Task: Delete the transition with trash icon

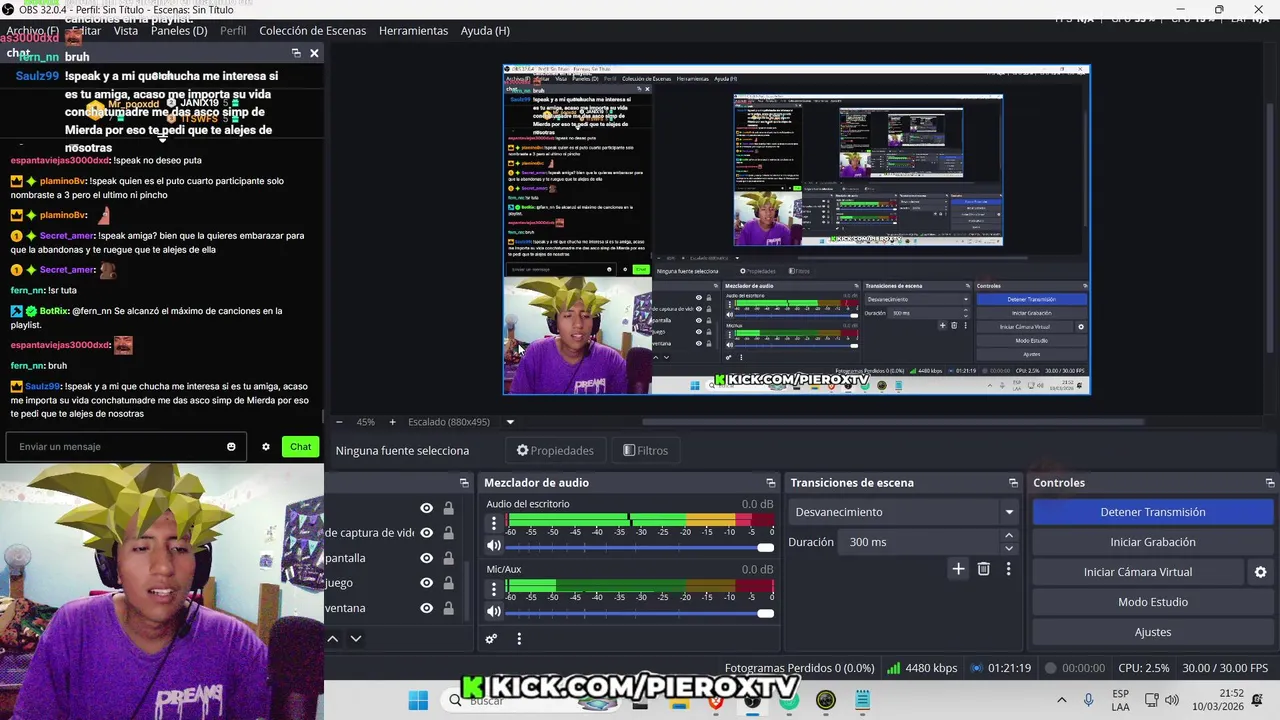Action: click(x=984, y=569)
